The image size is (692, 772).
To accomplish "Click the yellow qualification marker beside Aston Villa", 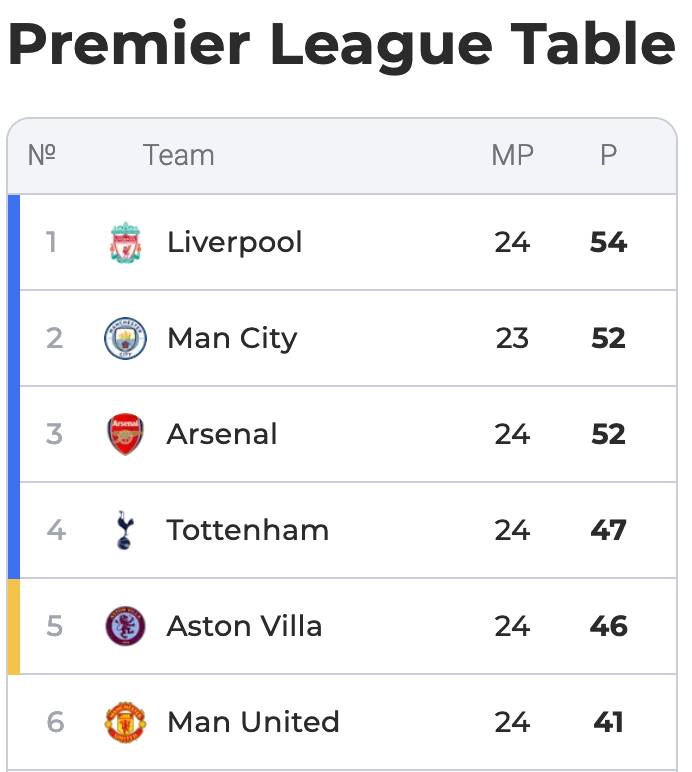I will tap(14, 626).
